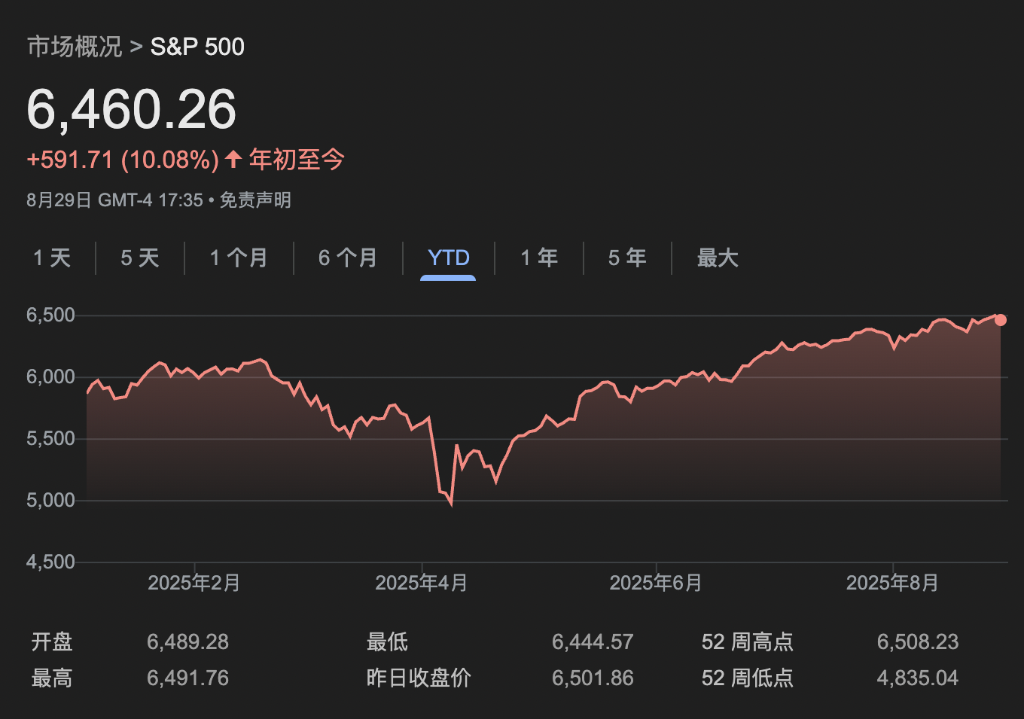Image resolution: width=1024 pixels, height=719 pixels.
Task: Select the YTD range tab
Action: [448, 257]
